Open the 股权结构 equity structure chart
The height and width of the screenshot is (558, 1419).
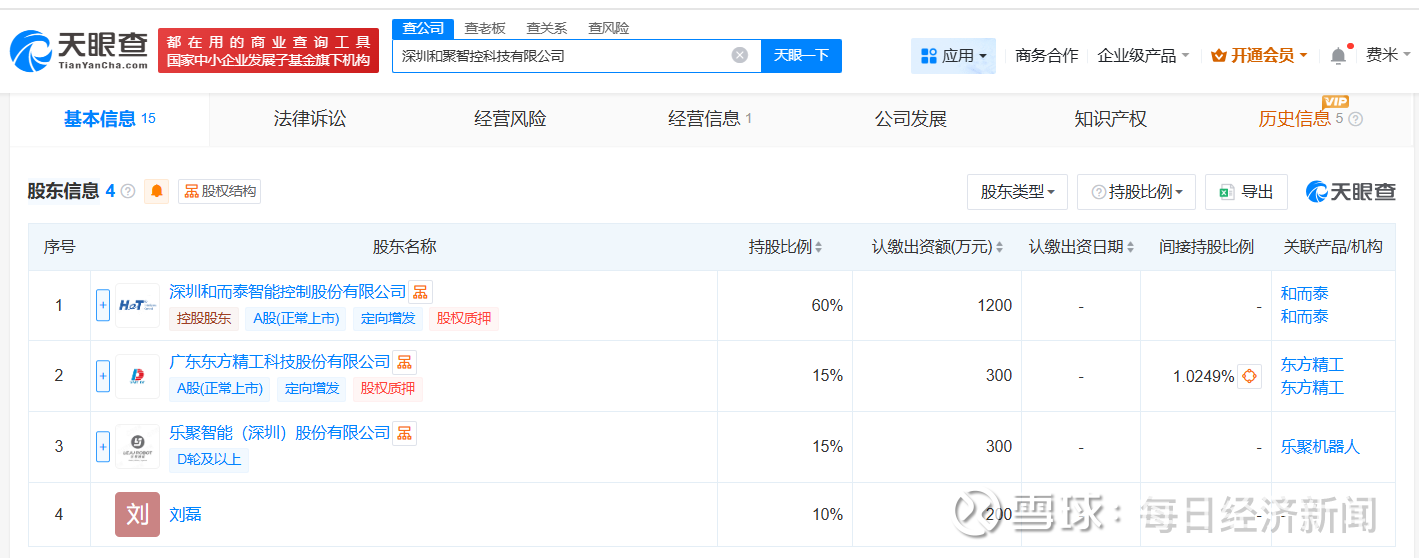tap(220, 191)
